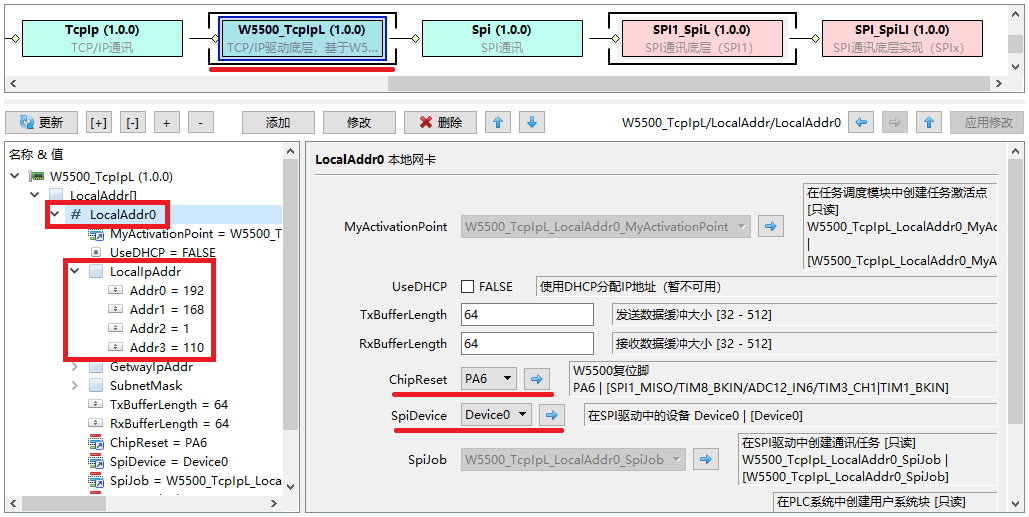Click the single + expand button
The height and width of the screenshot is (517, 1029).
click(167, 123)
